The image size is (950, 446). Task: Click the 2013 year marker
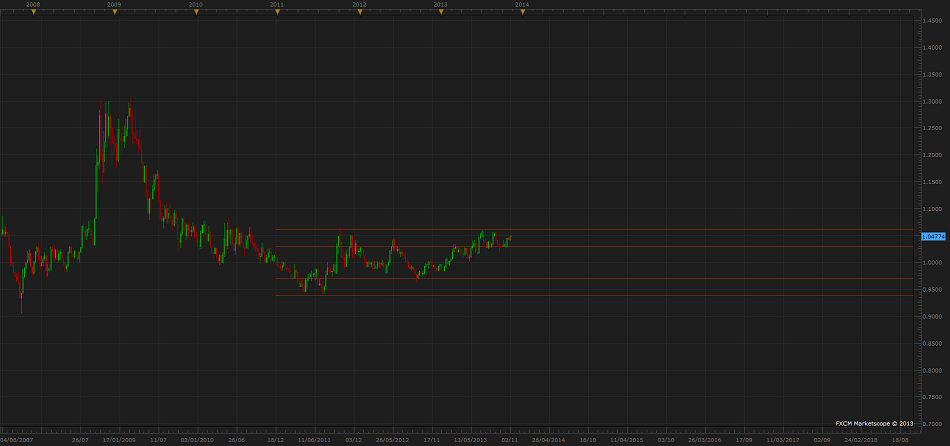(440, 12)
